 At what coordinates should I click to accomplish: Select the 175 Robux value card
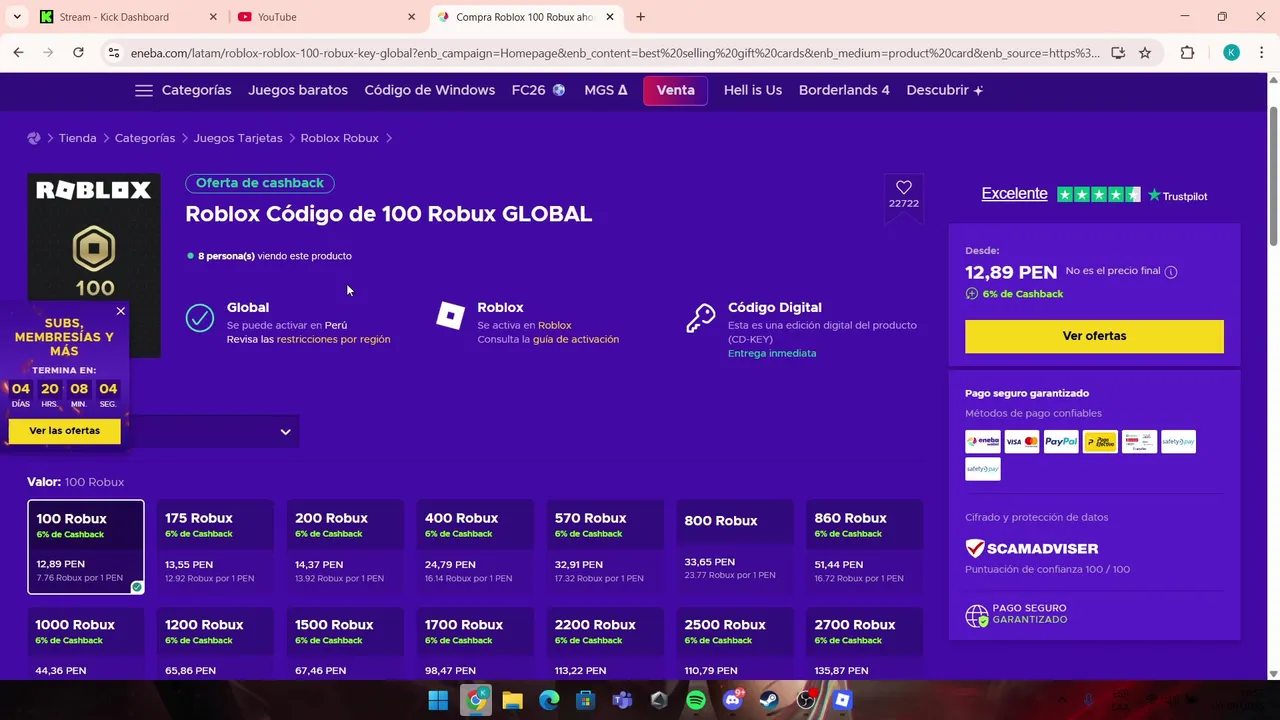(x=215, y=547)
